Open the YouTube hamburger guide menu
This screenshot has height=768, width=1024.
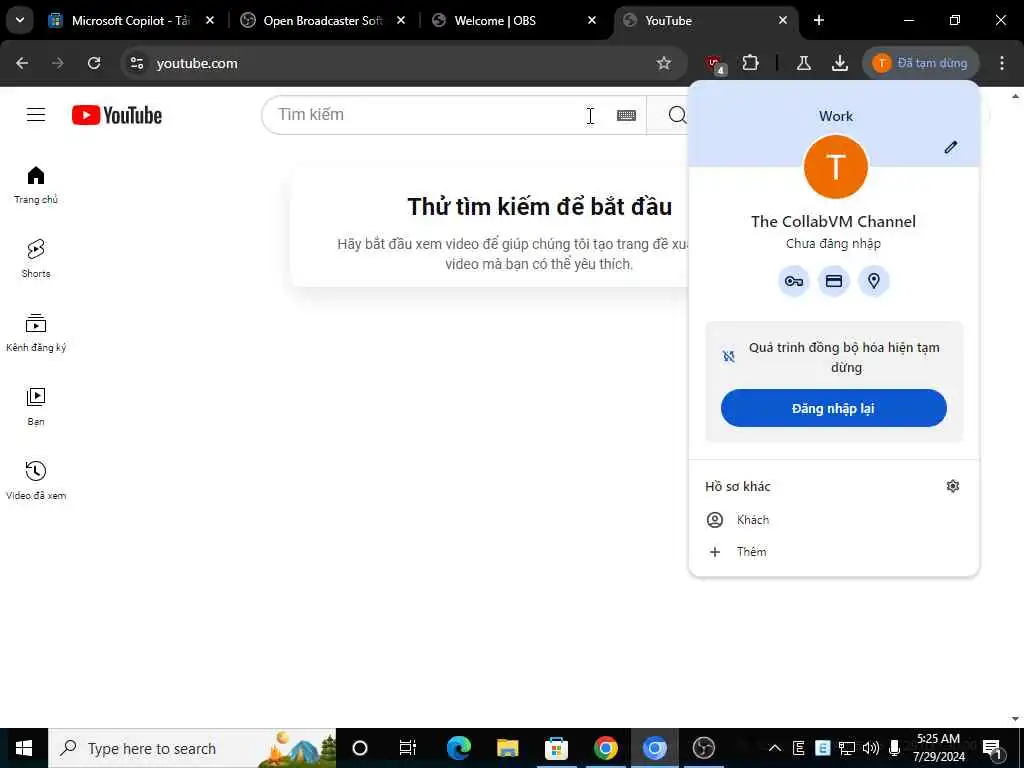36,115
